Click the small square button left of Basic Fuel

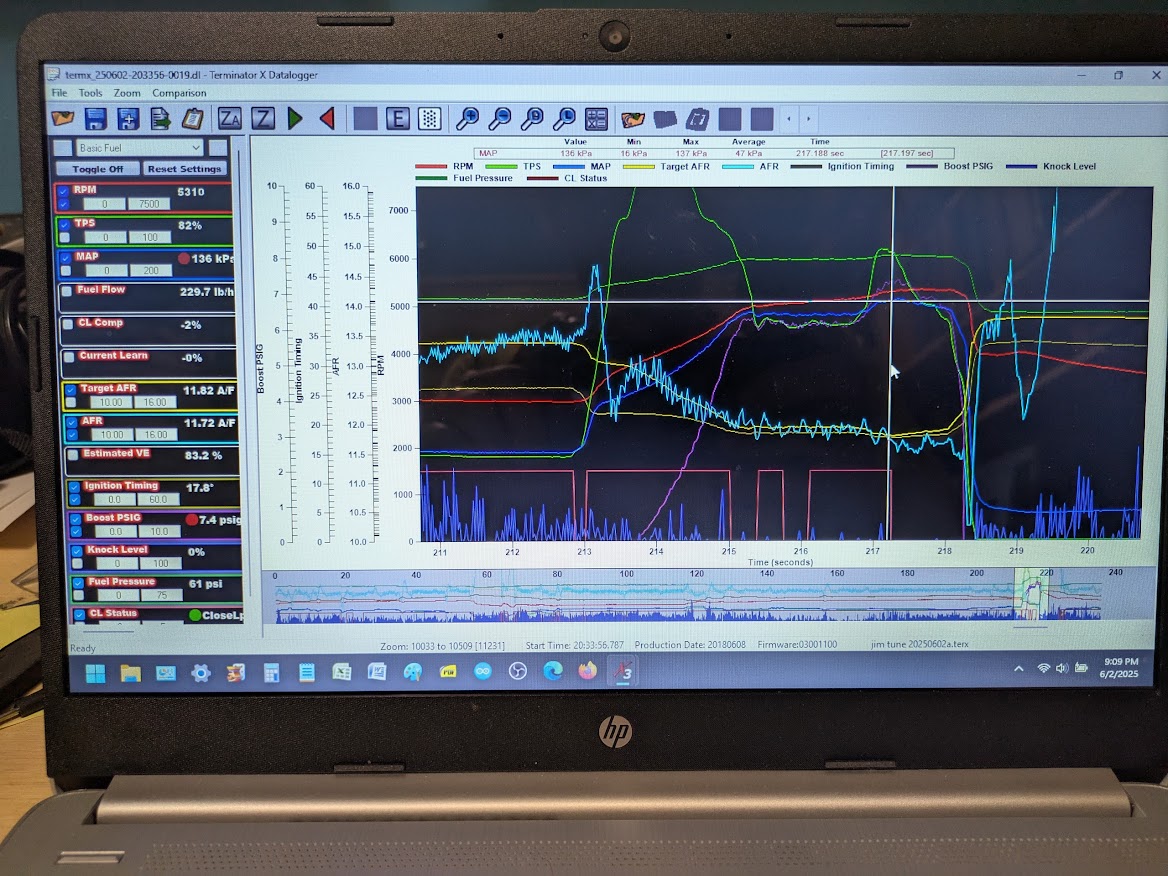point(63,147)
